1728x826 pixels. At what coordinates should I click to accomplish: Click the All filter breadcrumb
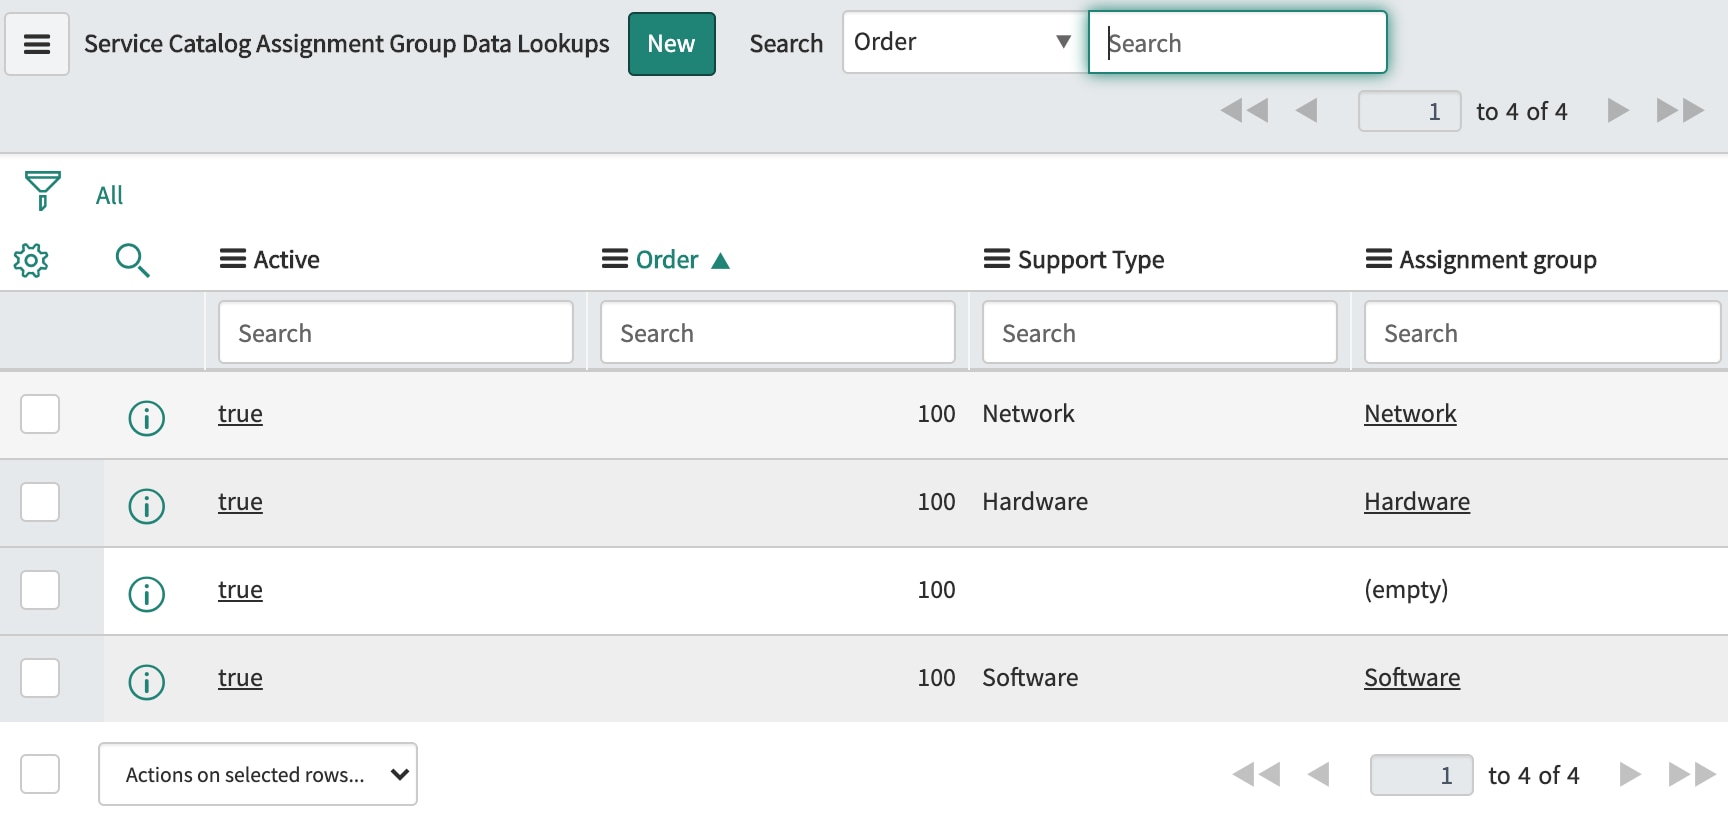click(109, 195)
